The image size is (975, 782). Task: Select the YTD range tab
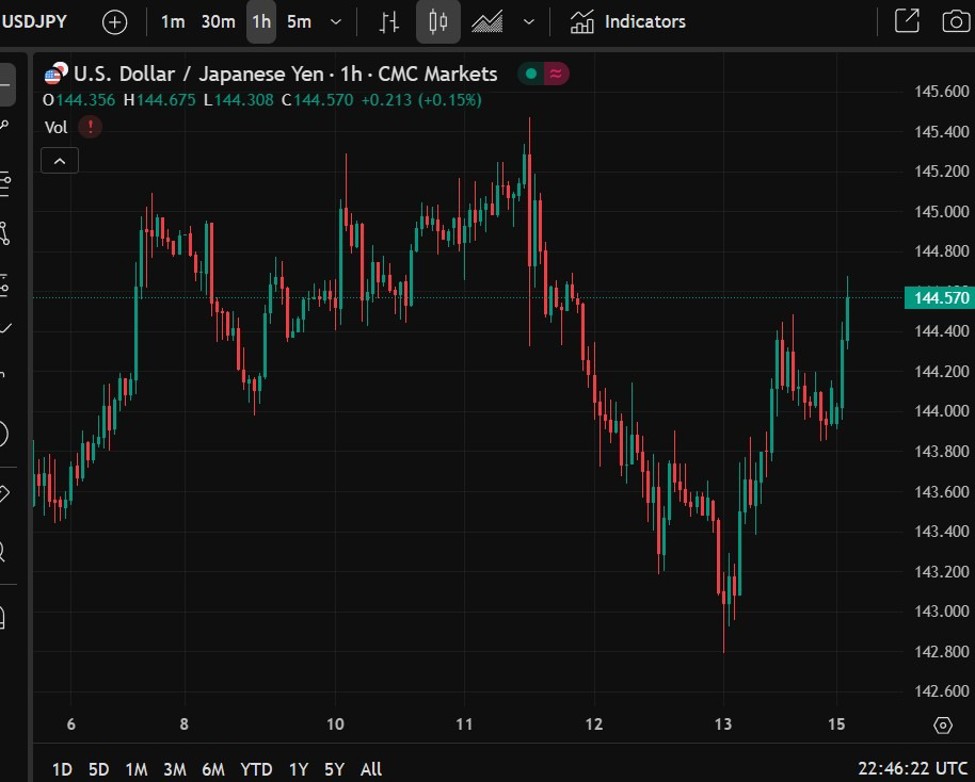click(256, 770)
